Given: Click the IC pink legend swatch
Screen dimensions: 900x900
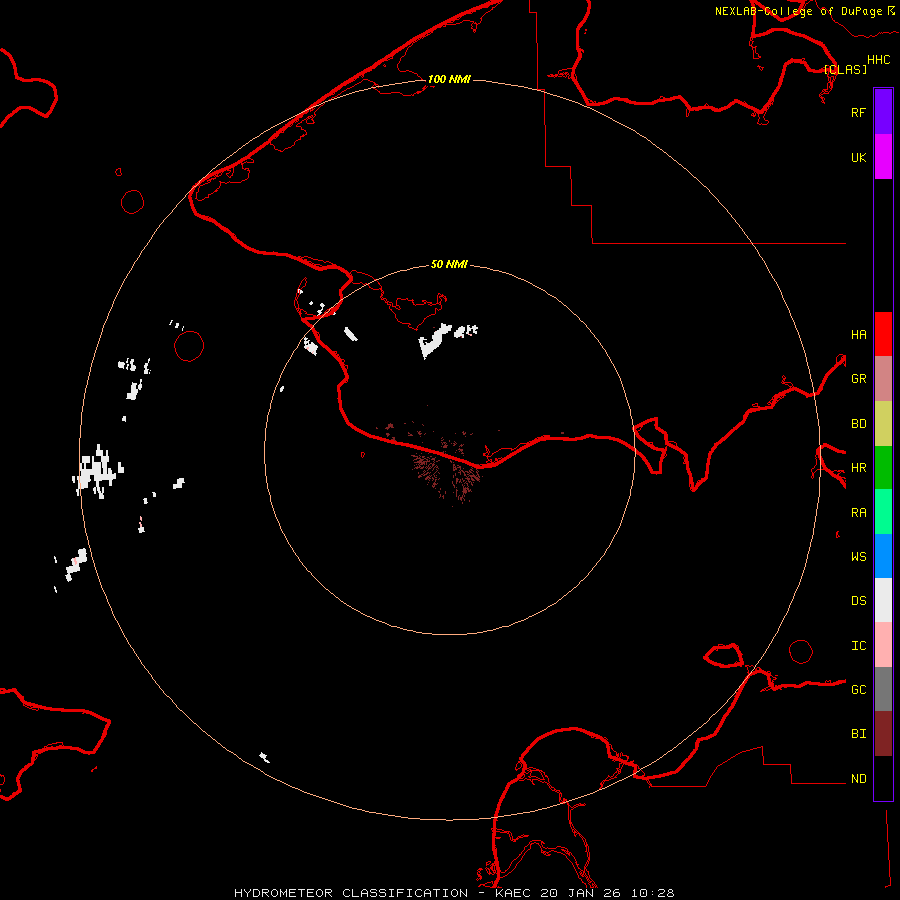Looking at the screenshot, I should 883,645.
